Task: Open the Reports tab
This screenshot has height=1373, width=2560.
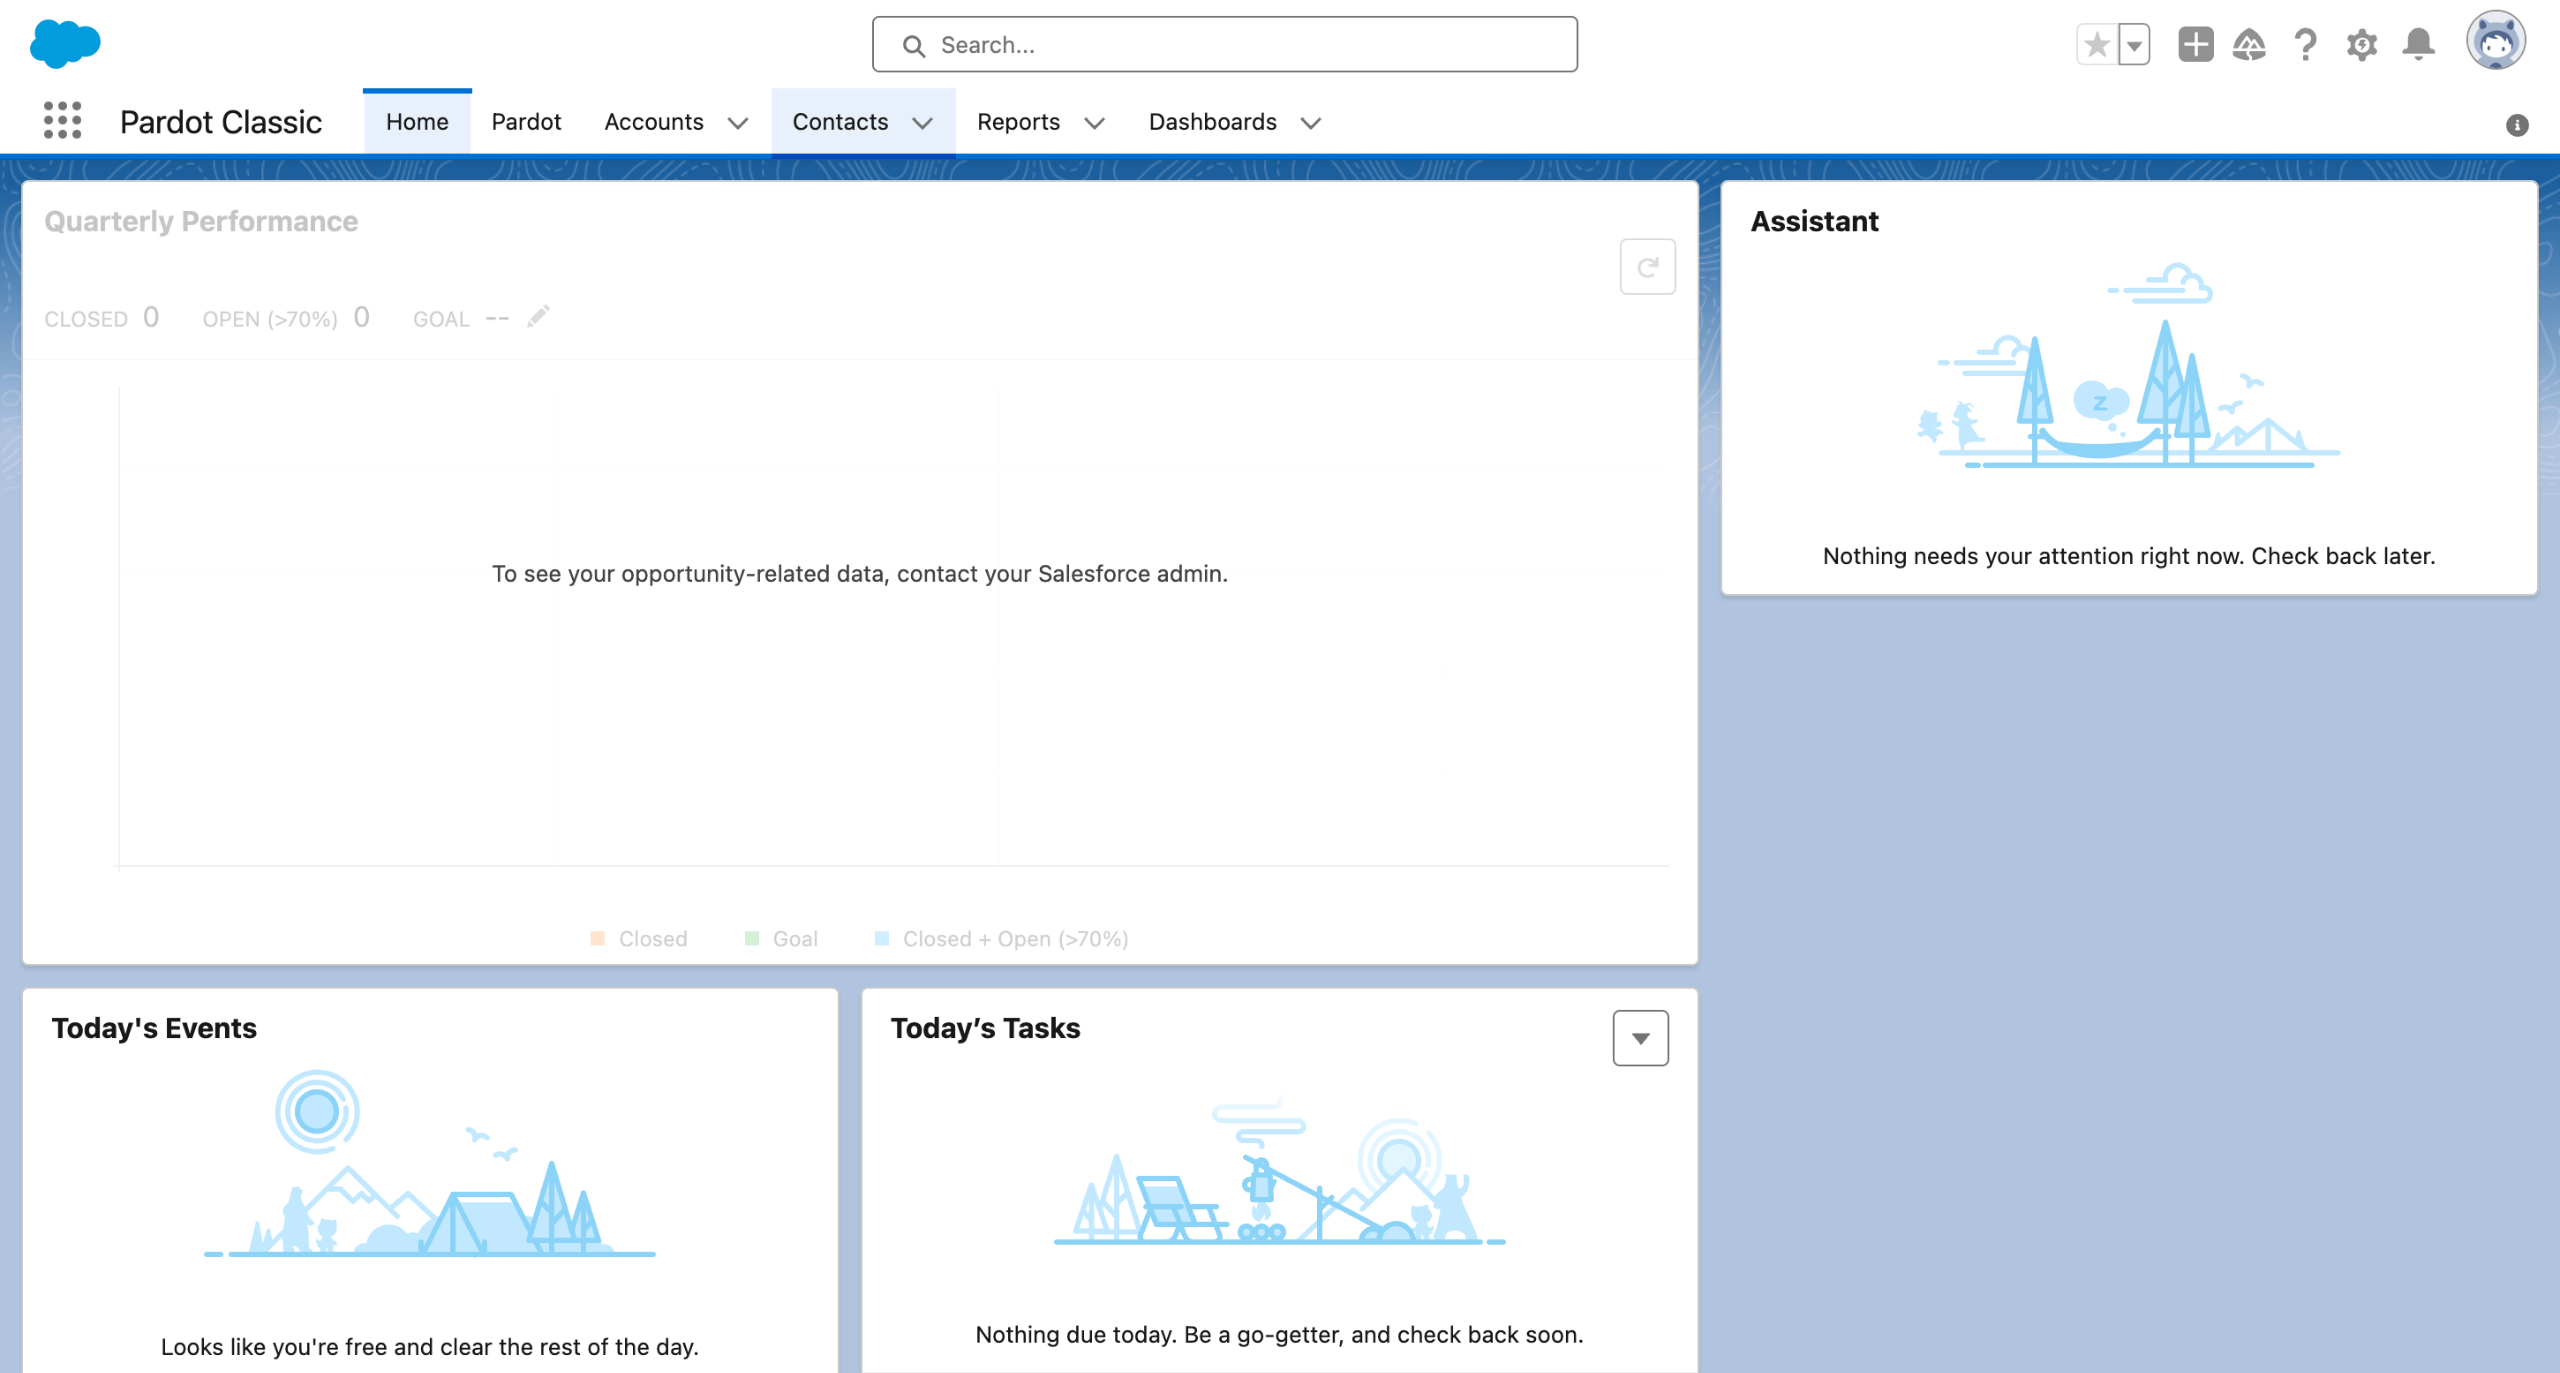Action: 1018,122
